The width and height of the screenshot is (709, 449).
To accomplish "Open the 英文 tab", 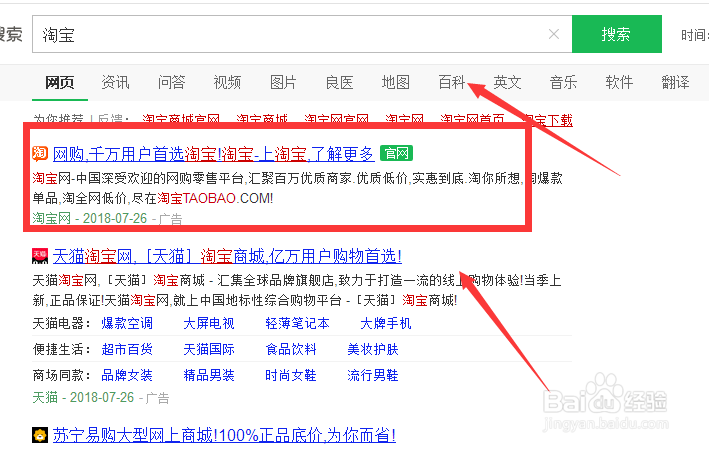I will pos(507,82).
